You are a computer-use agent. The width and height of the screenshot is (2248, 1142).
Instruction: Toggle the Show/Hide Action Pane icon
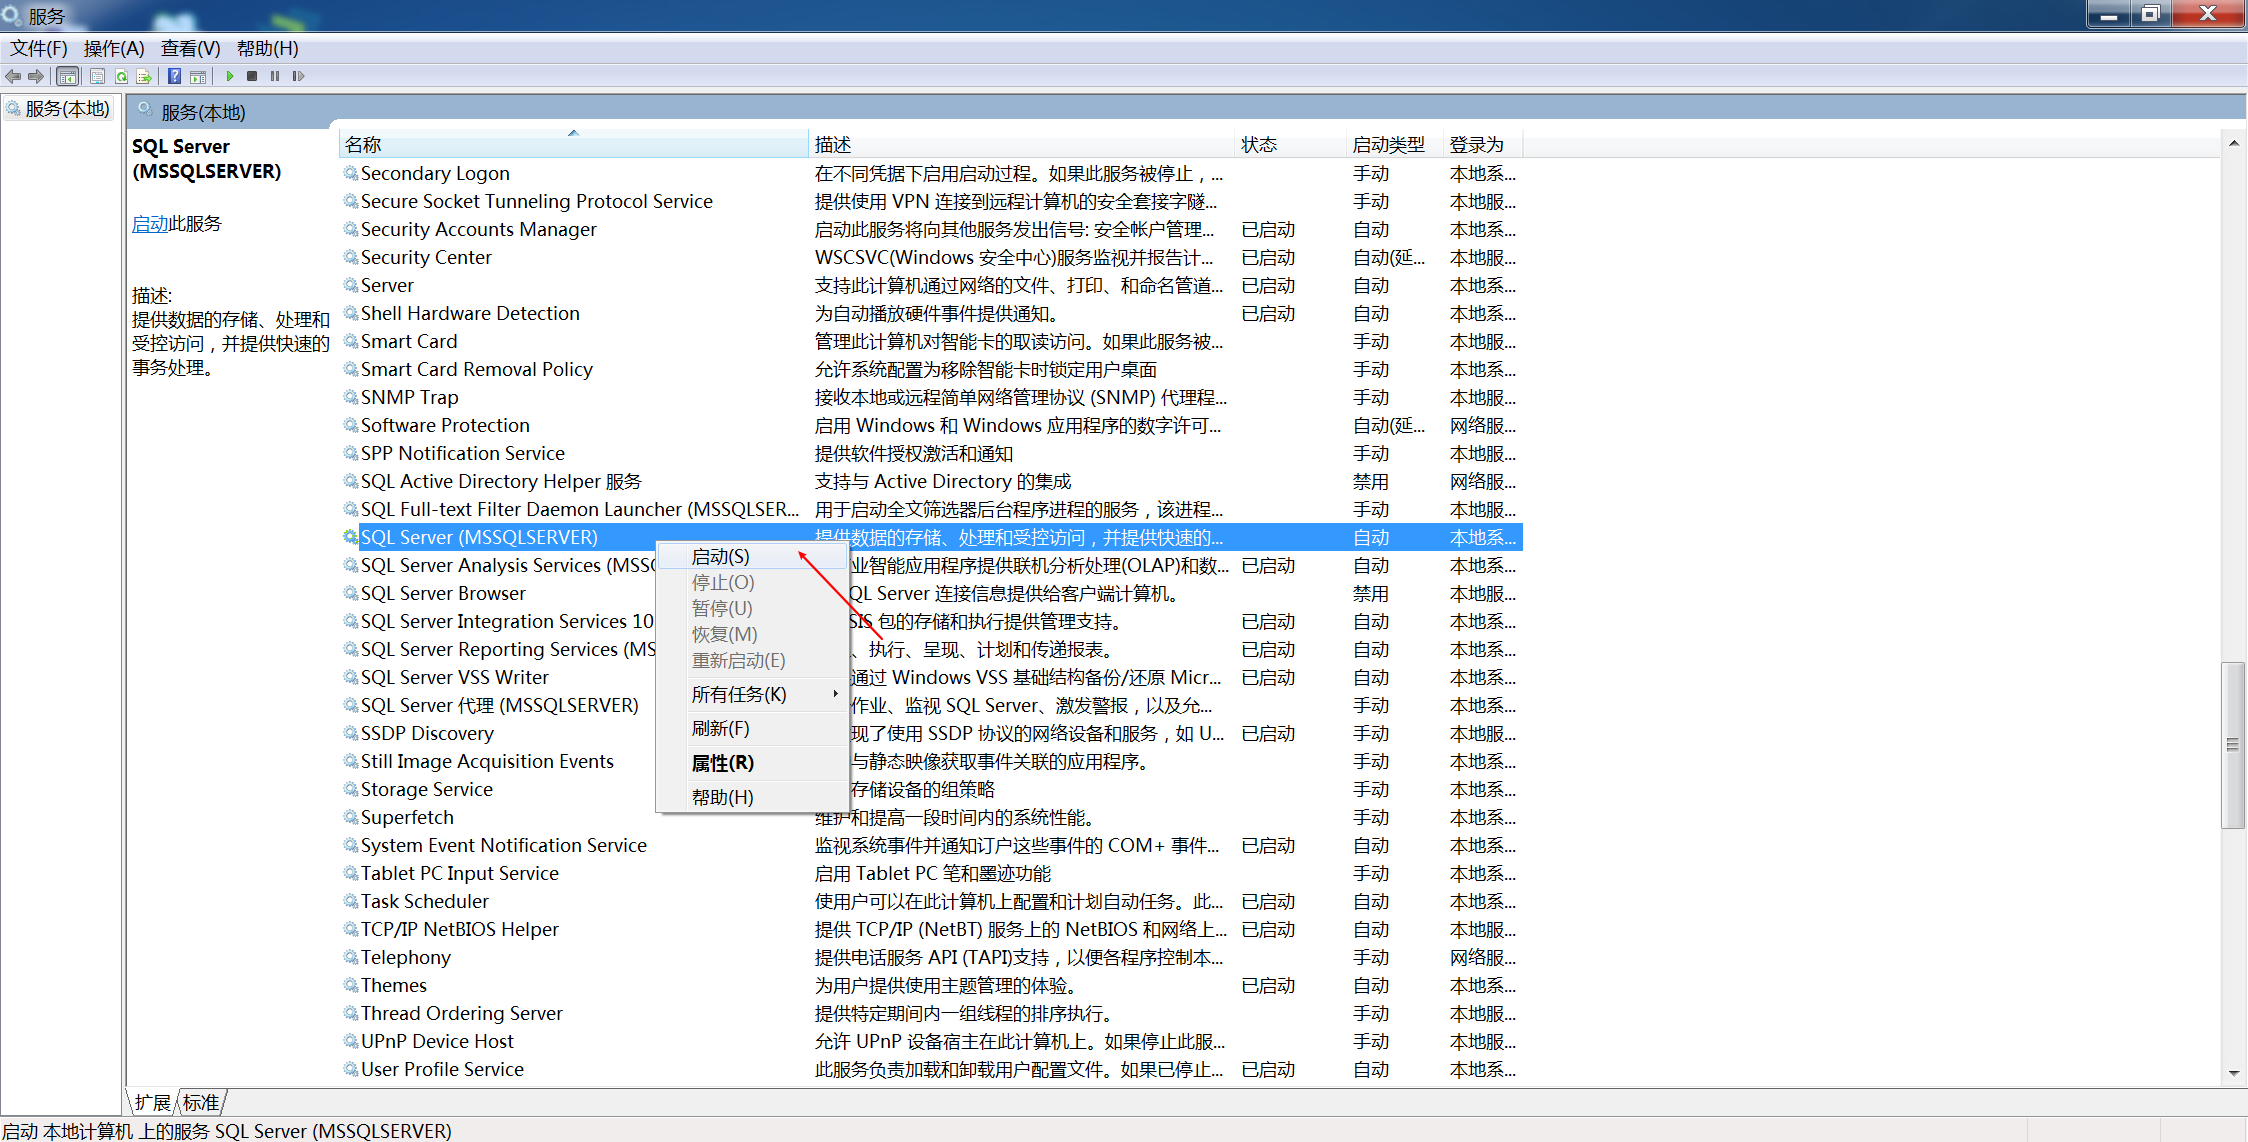(198, 76)
